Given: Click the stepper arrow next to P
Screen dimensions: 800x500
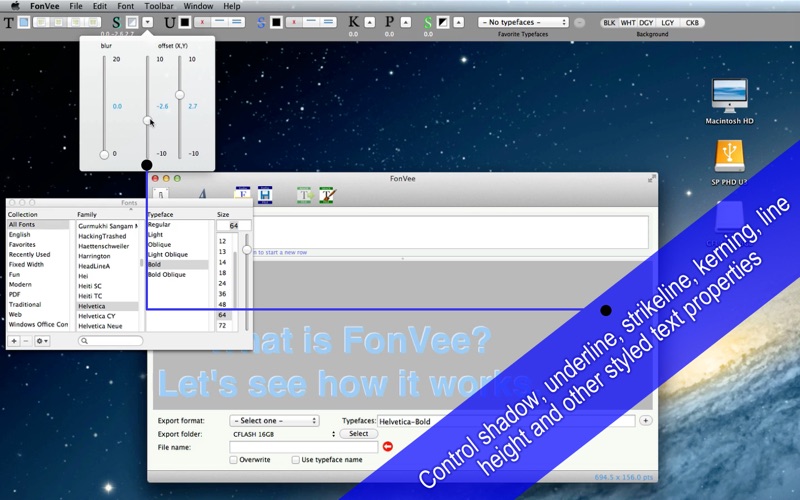Looking at the screenshot, I should [406, 22].
